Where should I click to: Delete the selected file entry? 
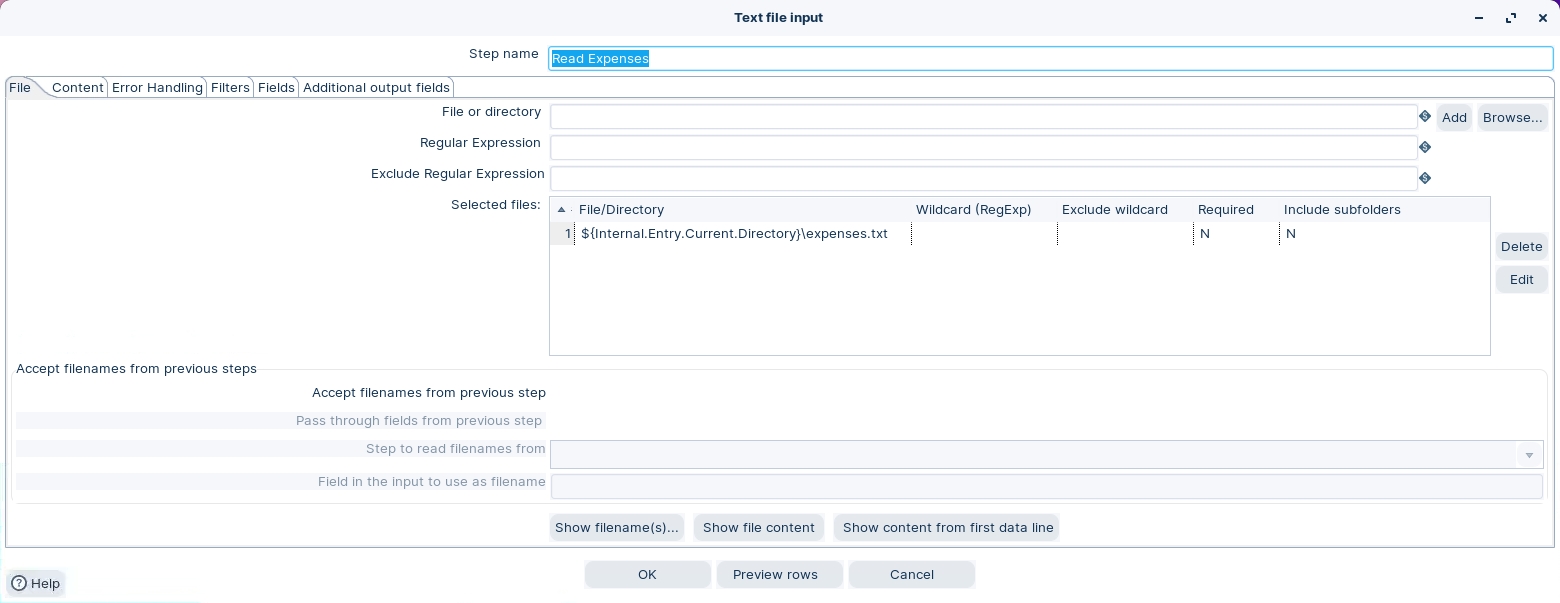click(1521, 247)
